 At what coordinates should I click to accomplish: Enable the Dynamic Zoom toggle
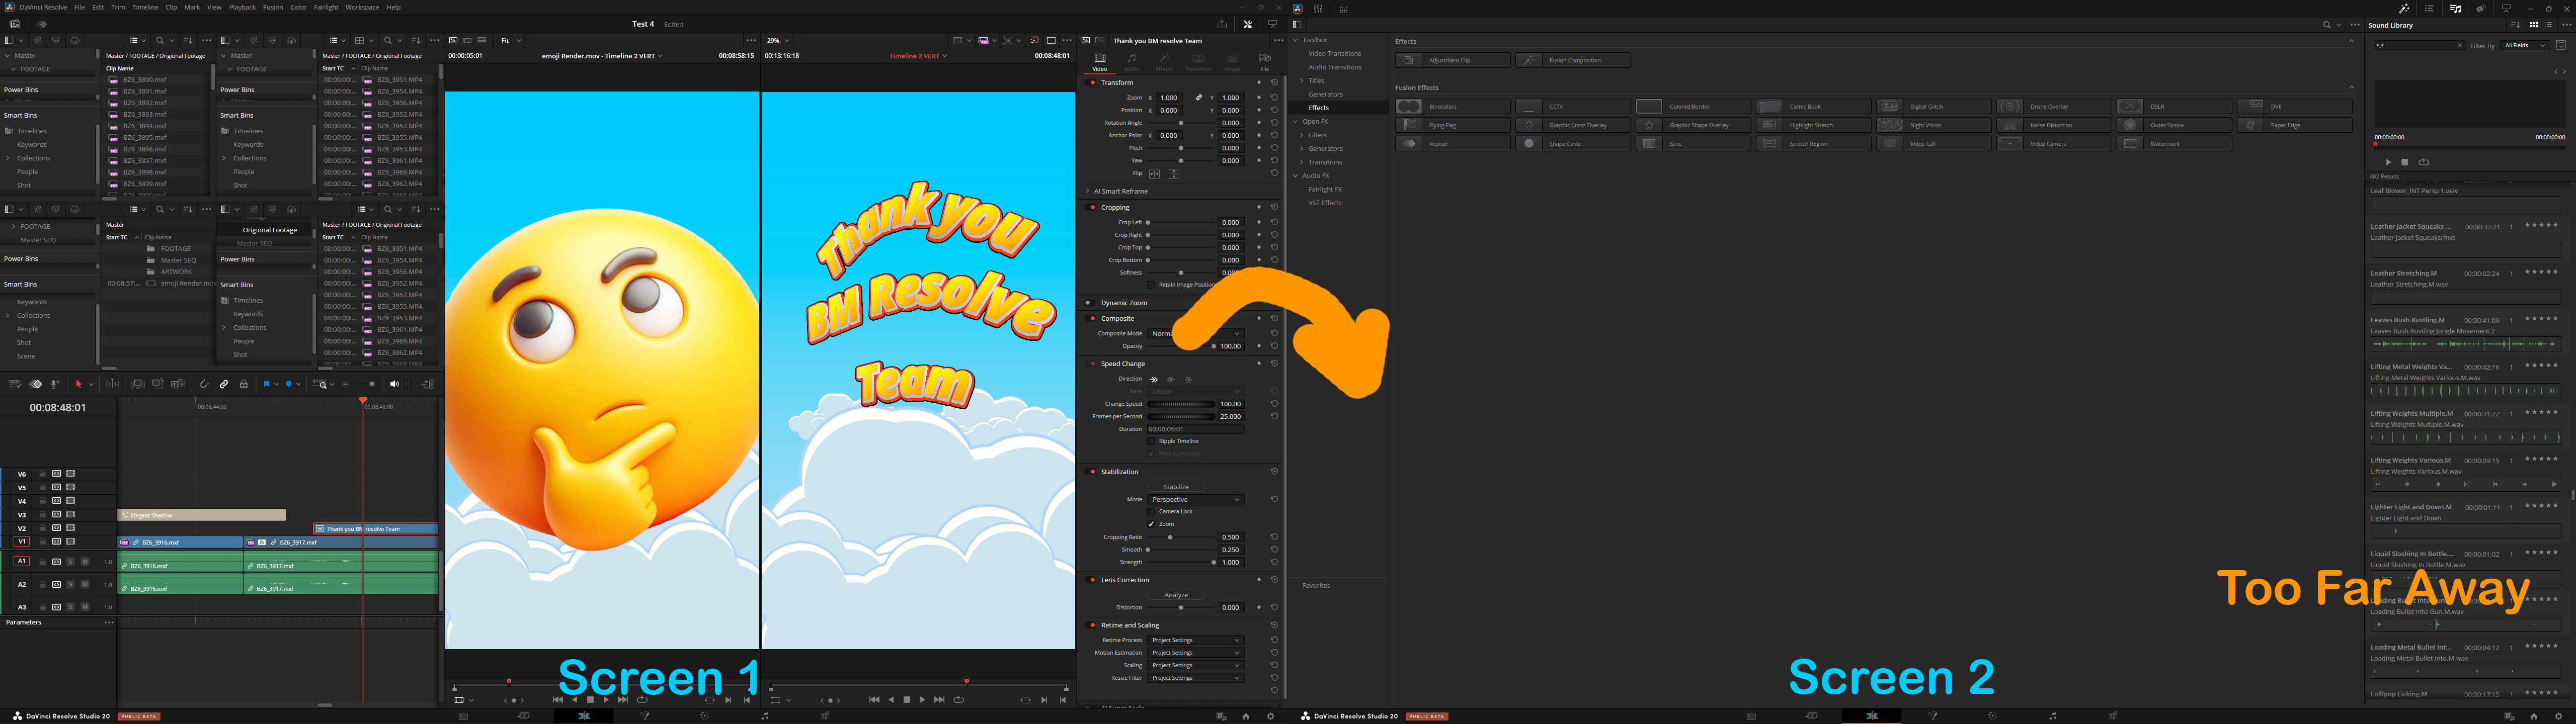(x=1091, y=303)
